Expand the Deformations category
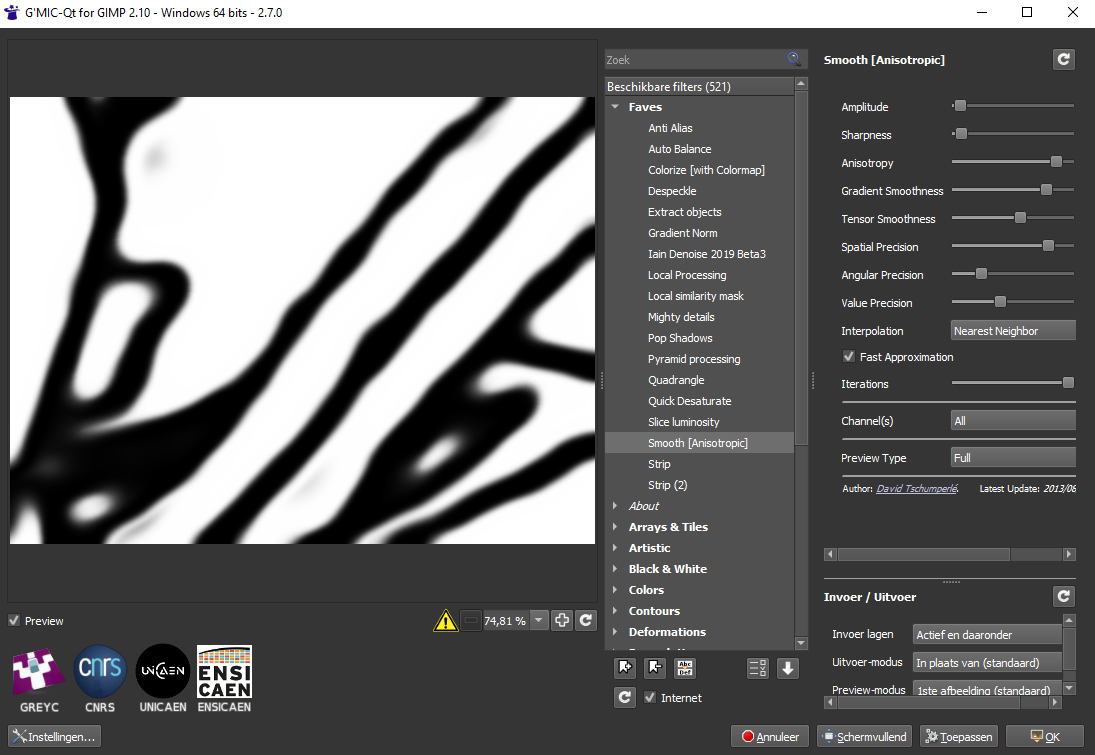Image resolution: width=1095 pixels, height=755 pixels. 615,631
